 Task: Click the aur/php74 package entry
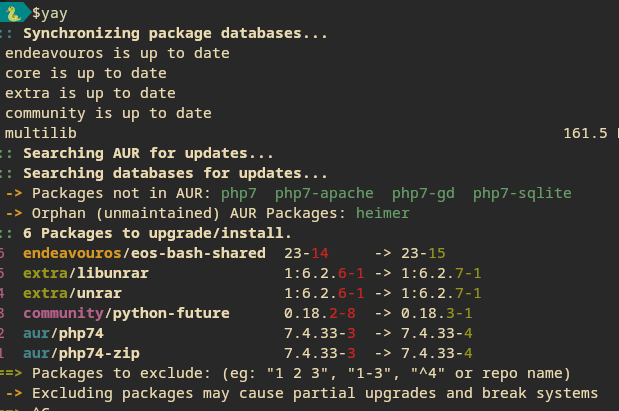click(x=64, y=333)
